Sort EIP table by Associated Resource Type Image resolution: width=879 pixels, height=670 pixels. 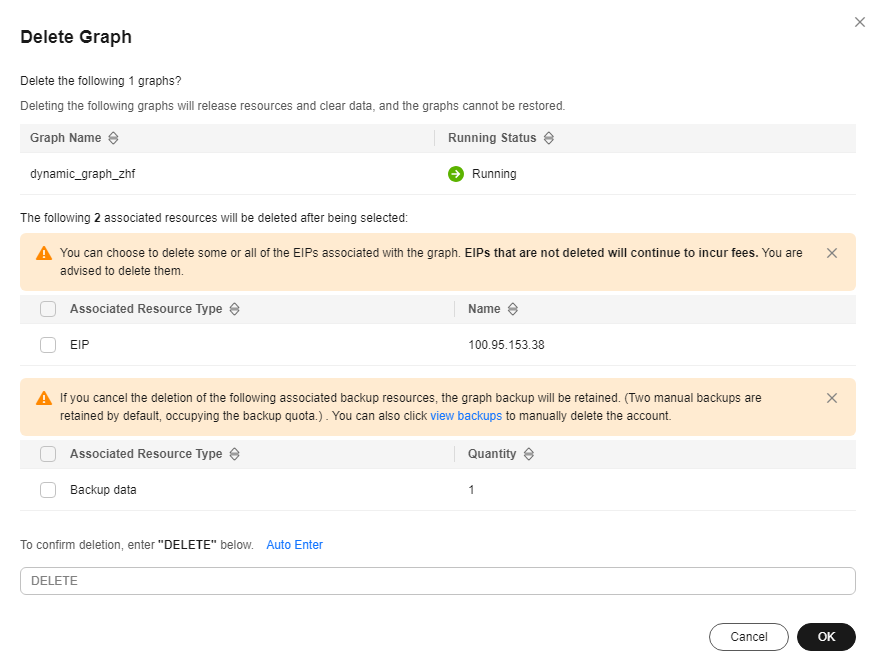point(234,309)
